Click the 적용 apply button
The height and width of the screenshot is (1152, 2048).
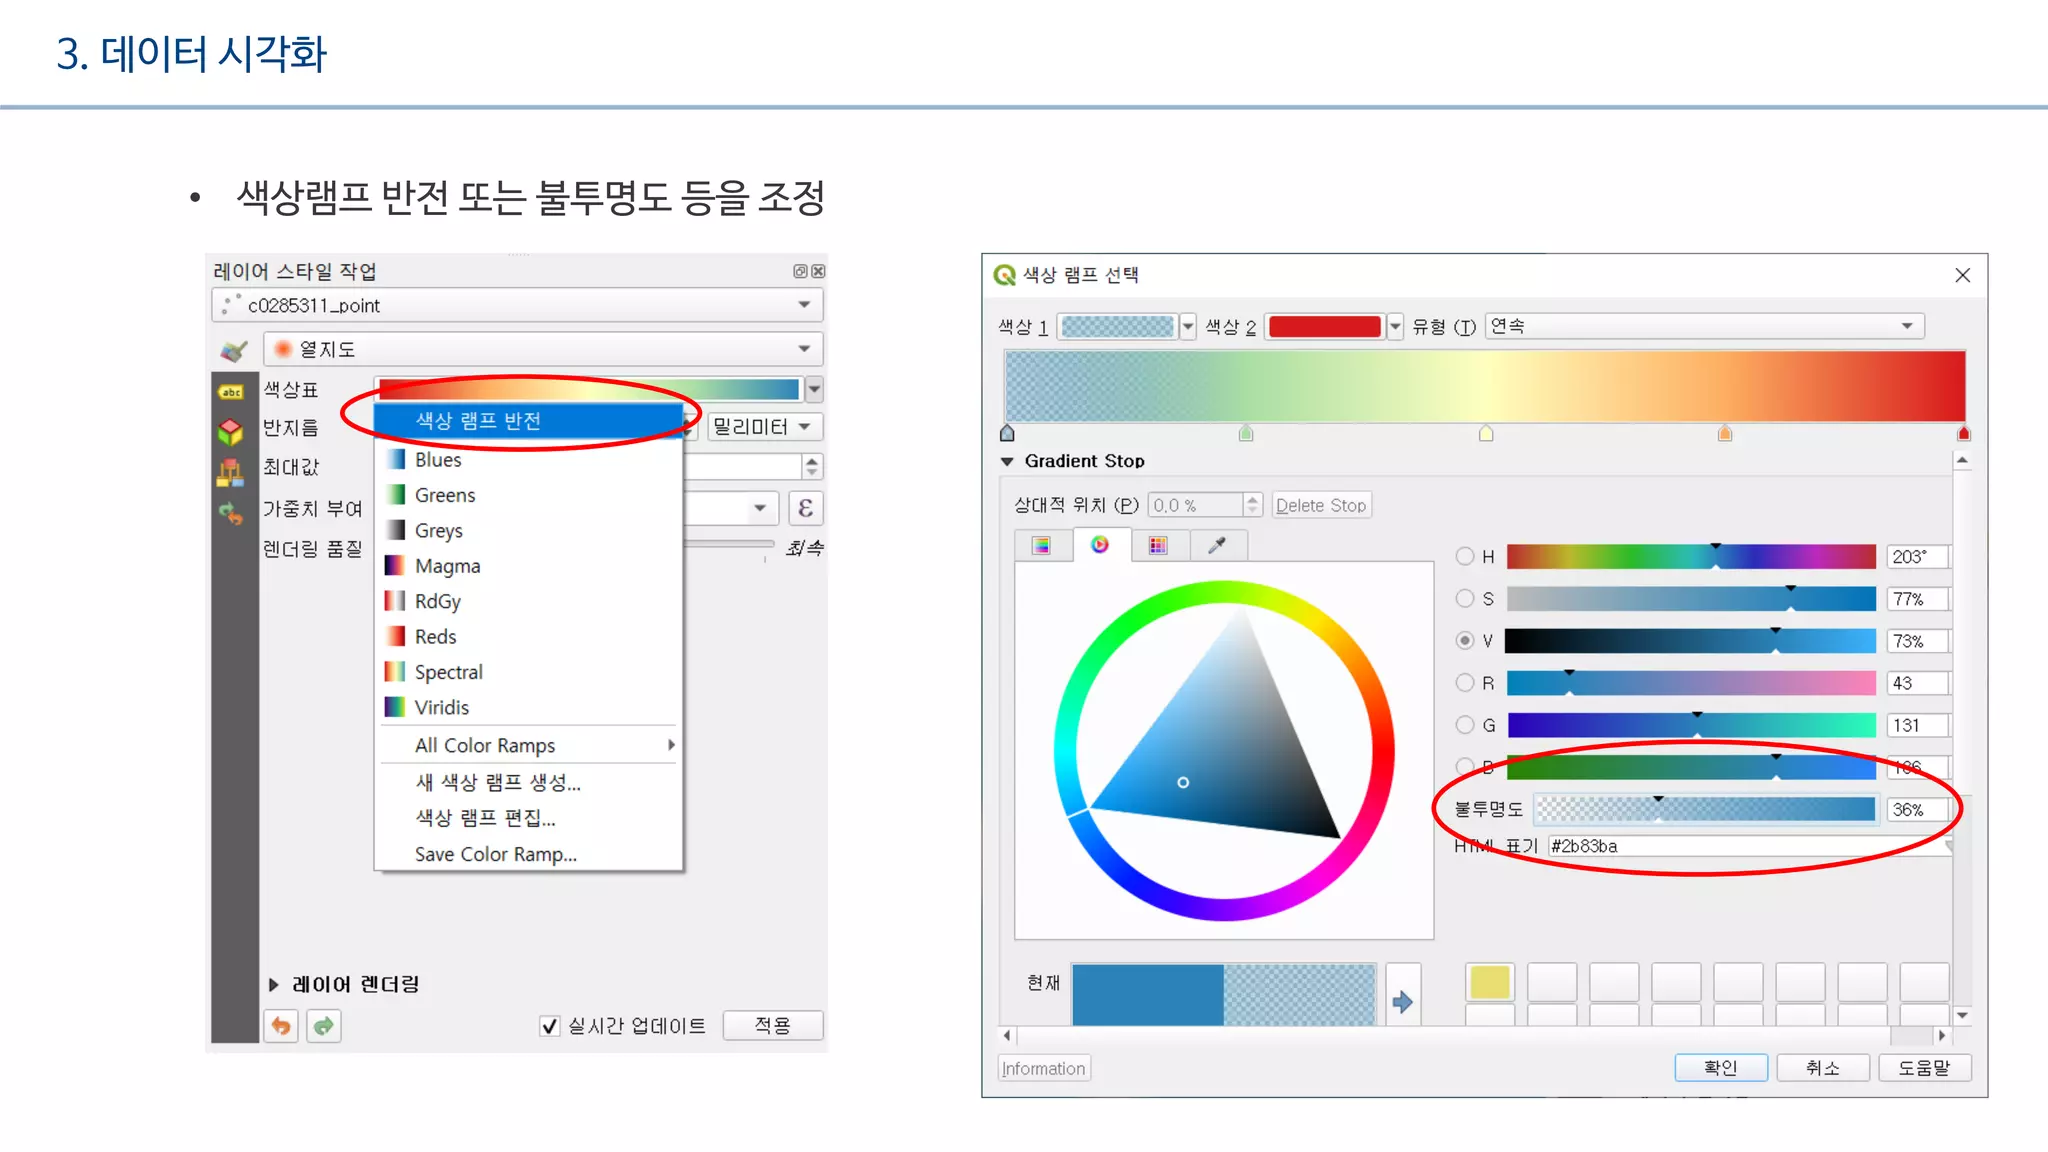pos(772,1026)
